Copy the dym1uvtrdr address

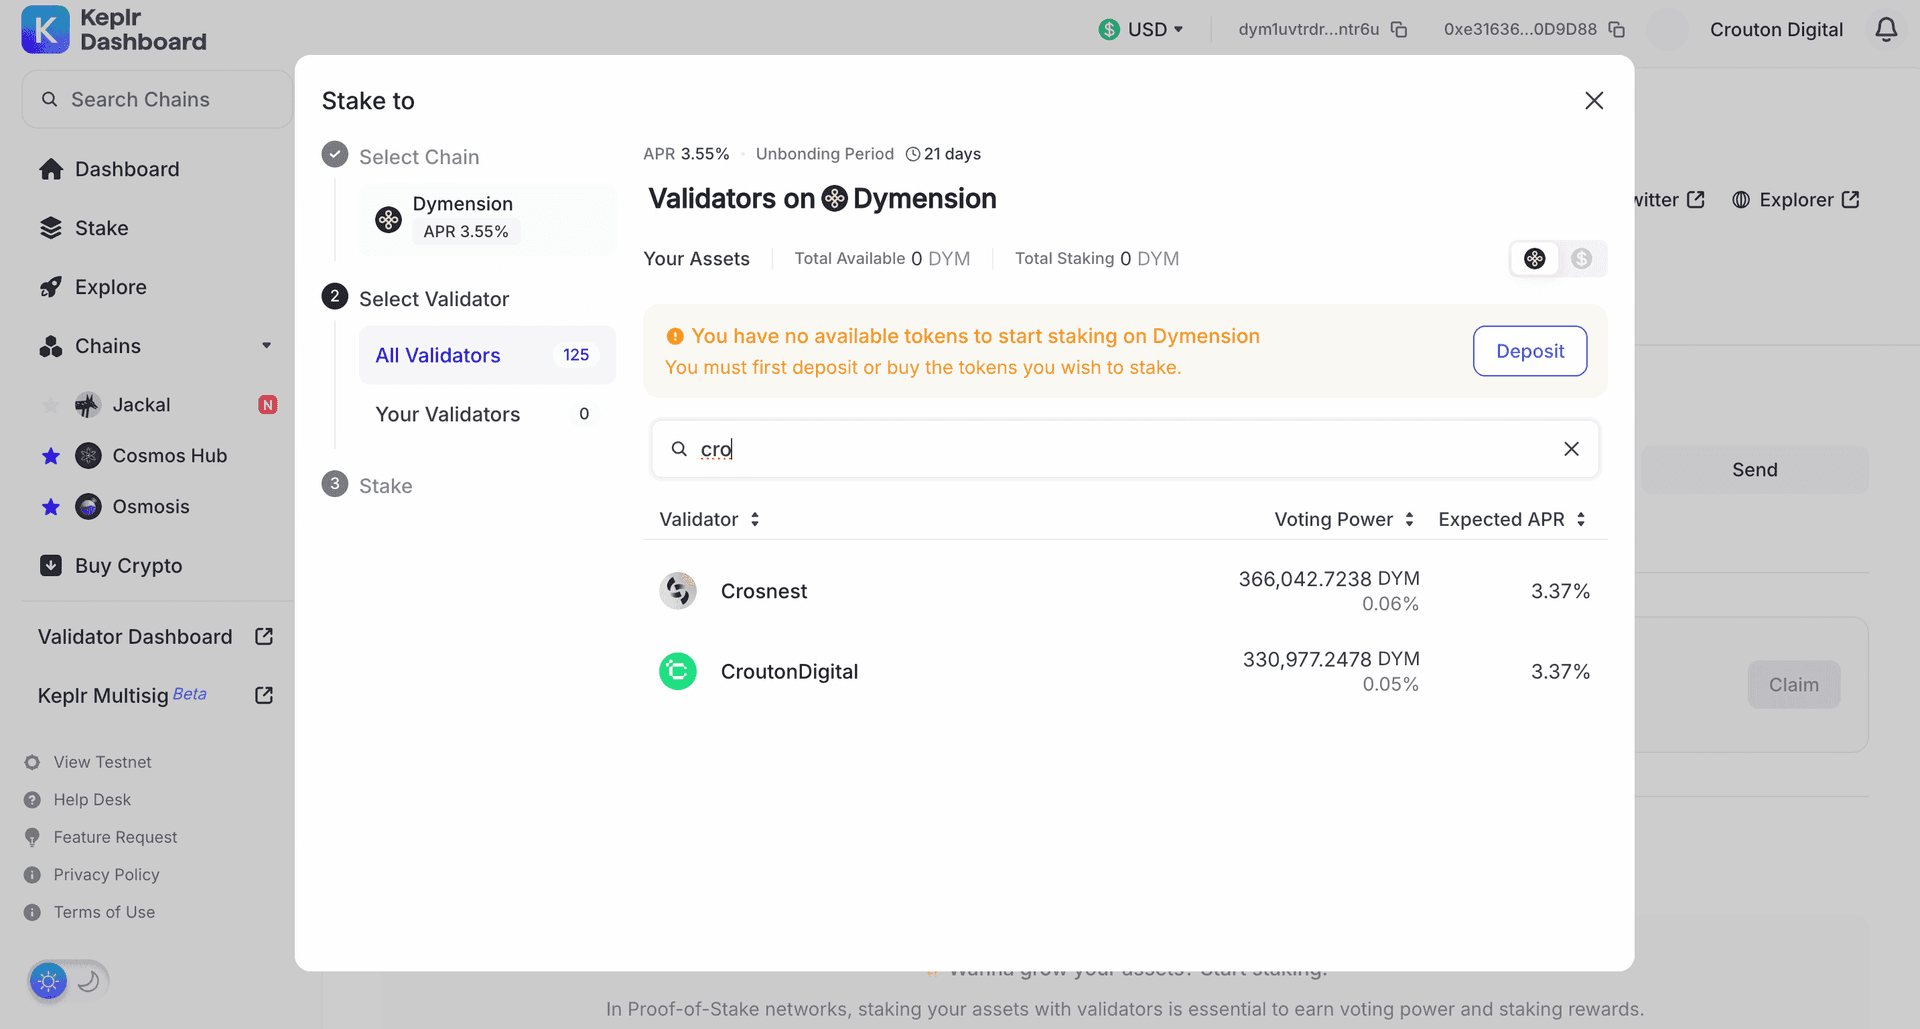pos(1399,30)
